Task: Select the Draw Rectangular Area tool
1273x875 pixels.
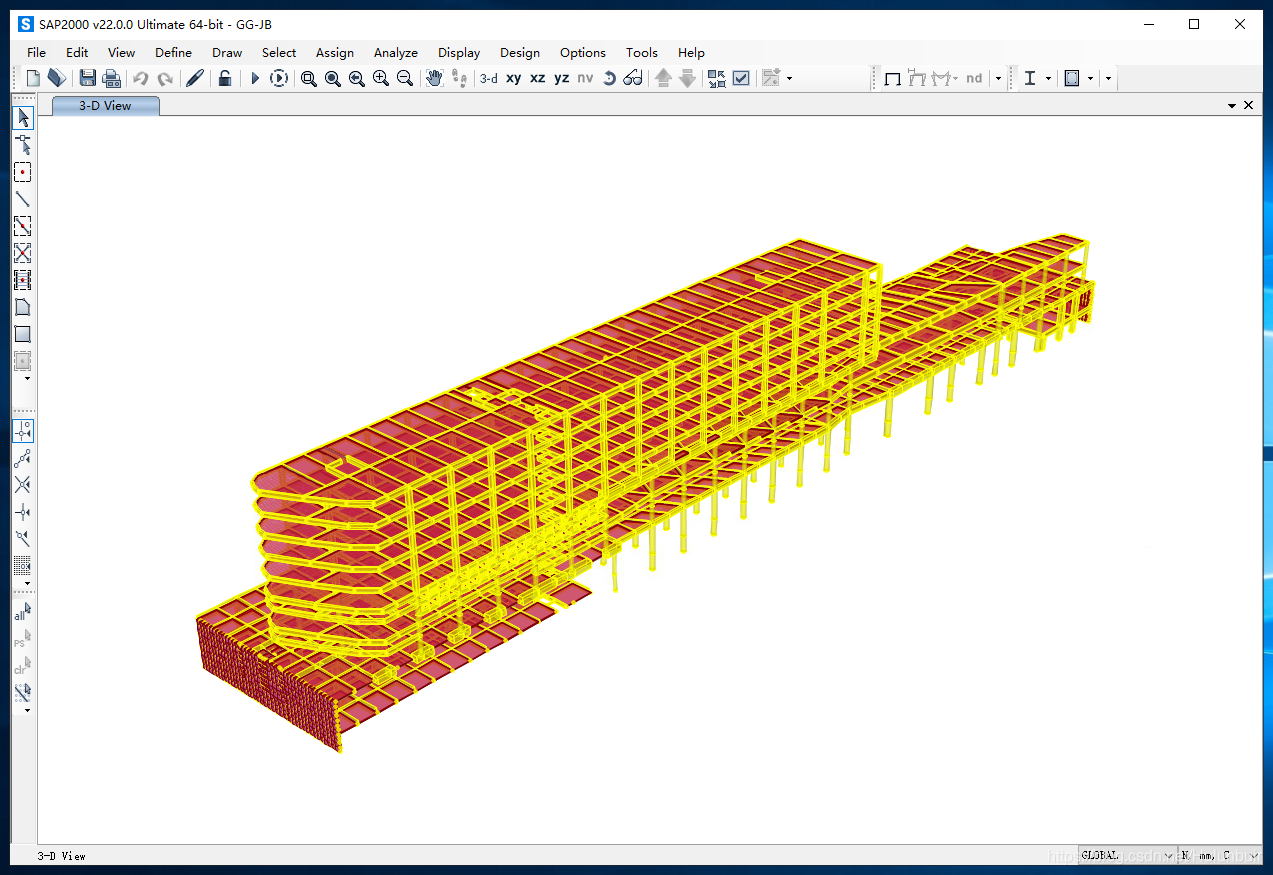Action: coord(23,334)
